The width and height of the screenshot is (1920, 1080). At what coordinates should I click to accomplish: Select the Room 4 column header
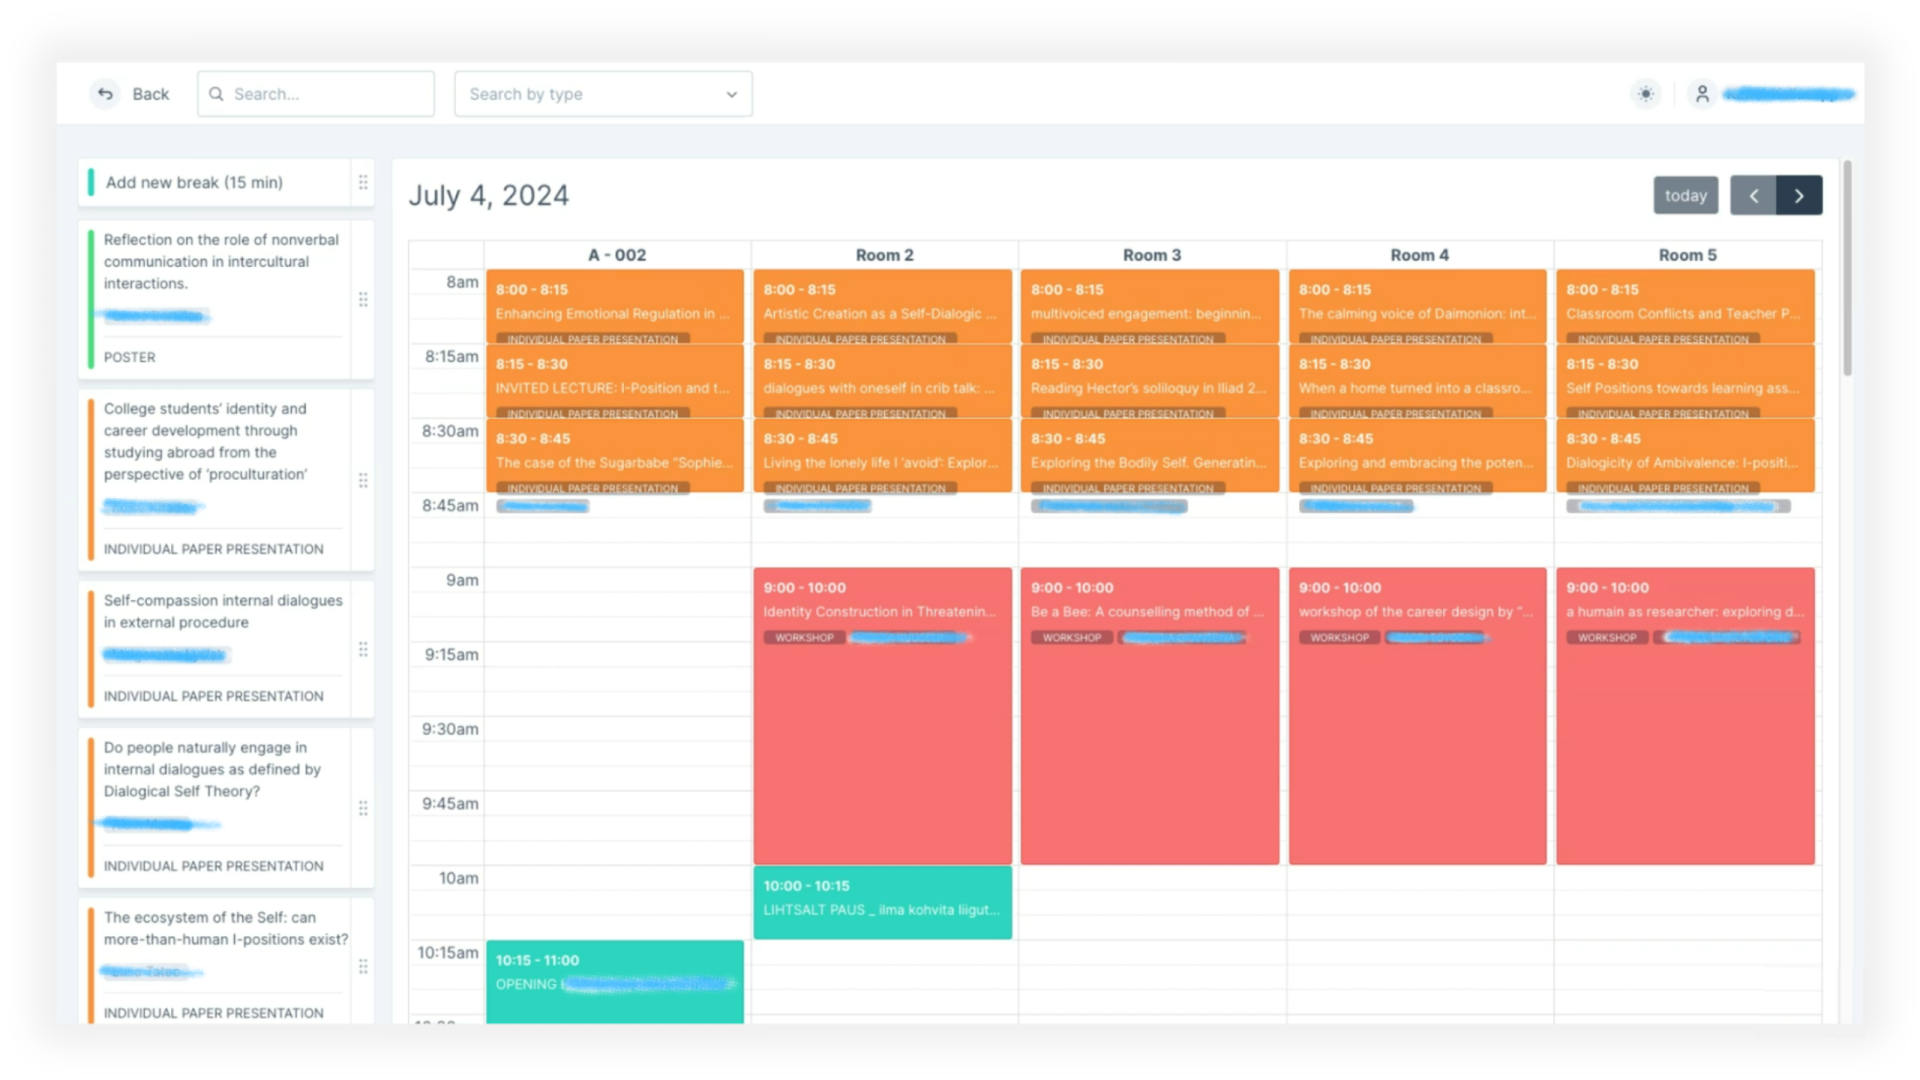[1419, 255]
